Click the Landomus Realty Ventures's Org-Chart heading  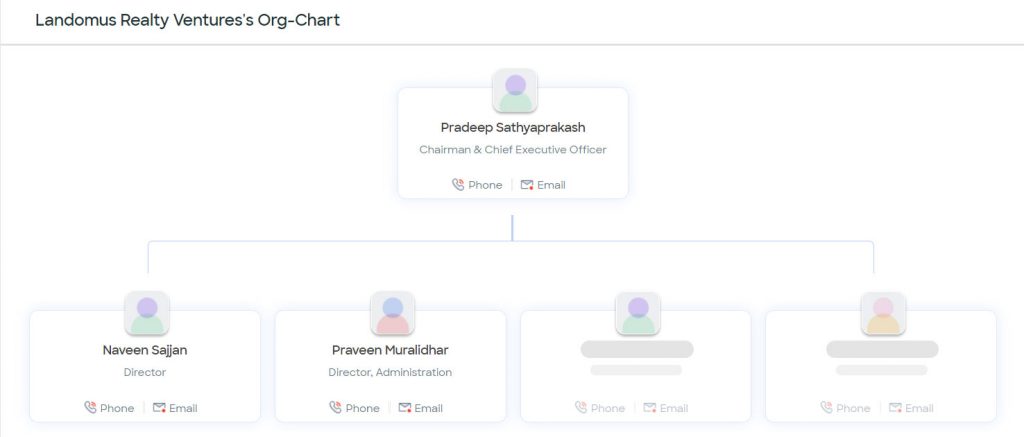(187, 20)
